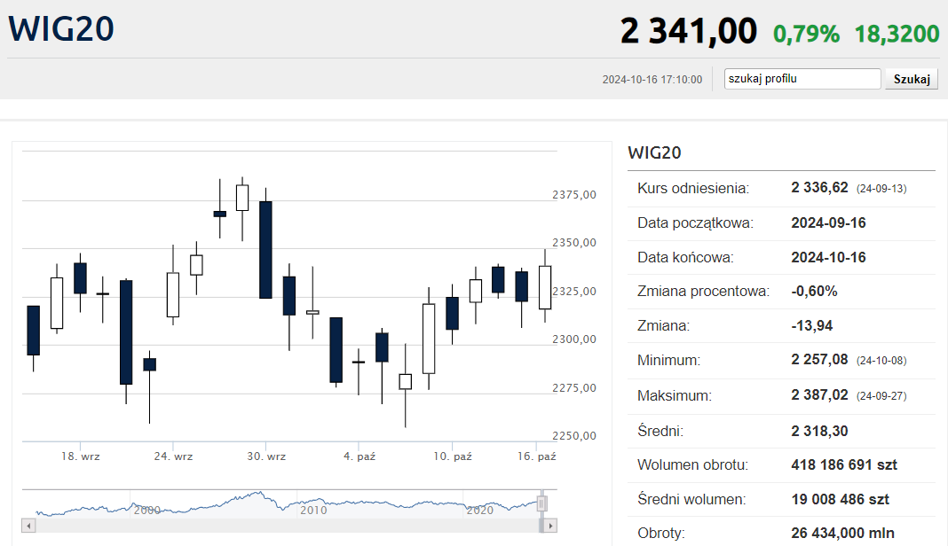Click the Szukaj button
948x546 pixels.
[x=912, y=79]
